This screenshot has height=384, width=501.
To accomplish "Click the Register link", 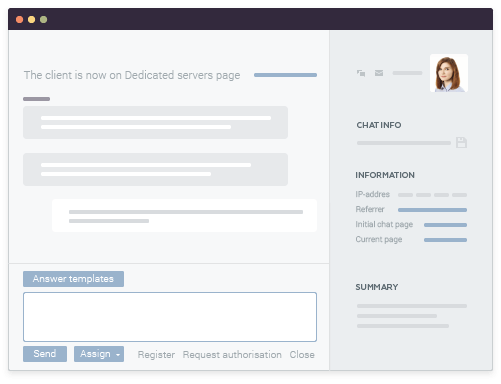I will 156,355.
